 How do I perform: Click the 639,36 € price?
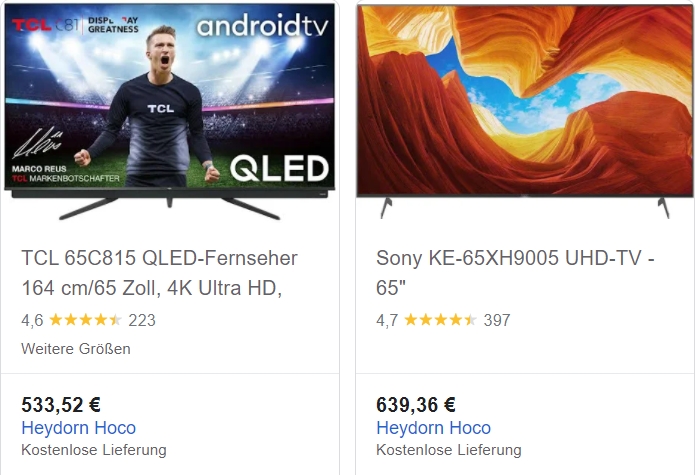point(416,405)
